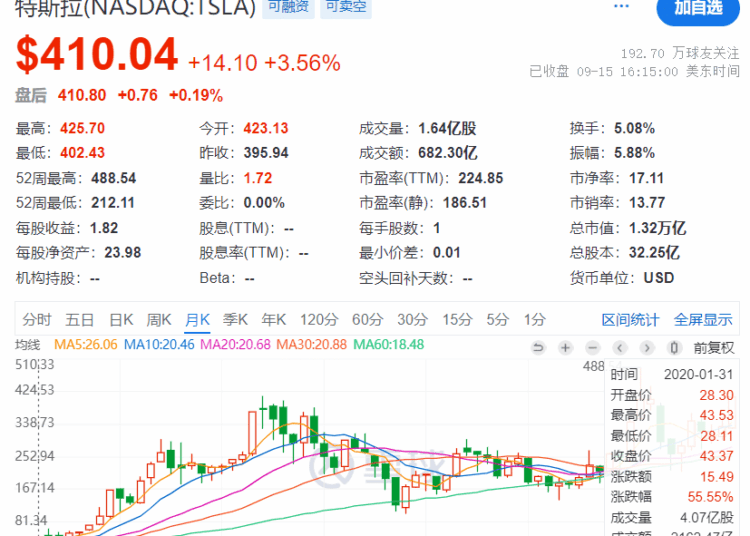
Task: Open 全屏显示 fullscreen chart
Action: pos(703,320)
